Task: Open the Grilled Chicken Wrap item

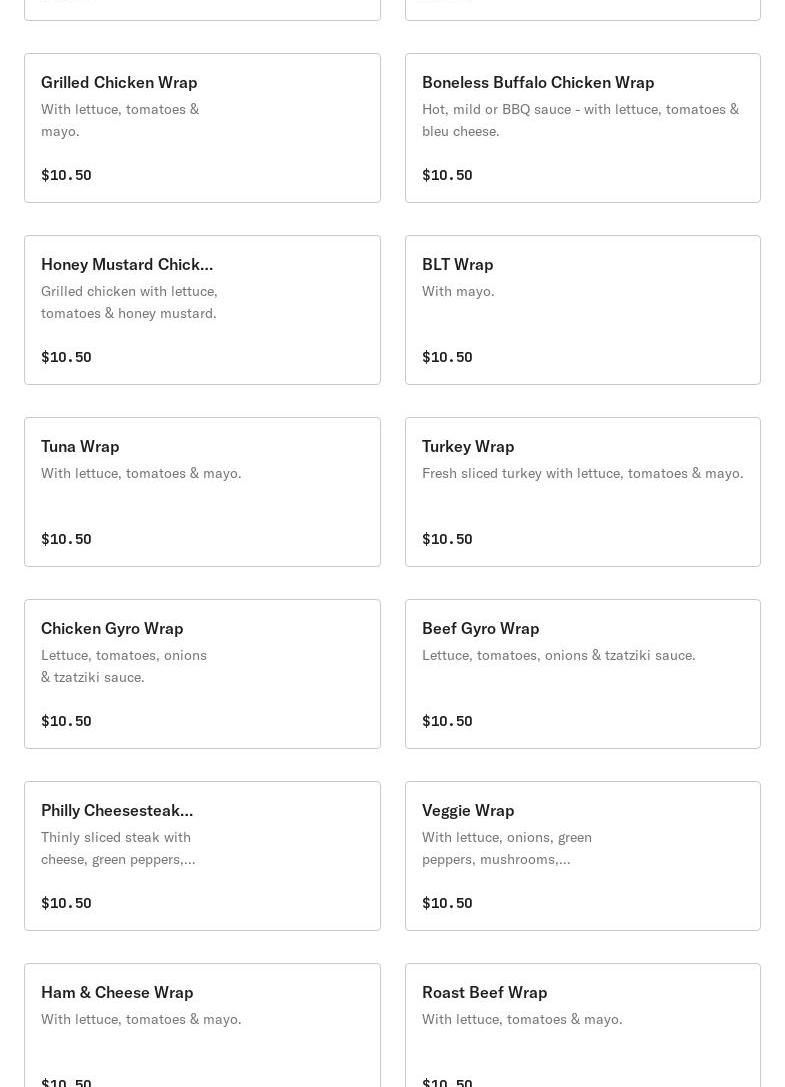Action: click(x=202, y=128)
